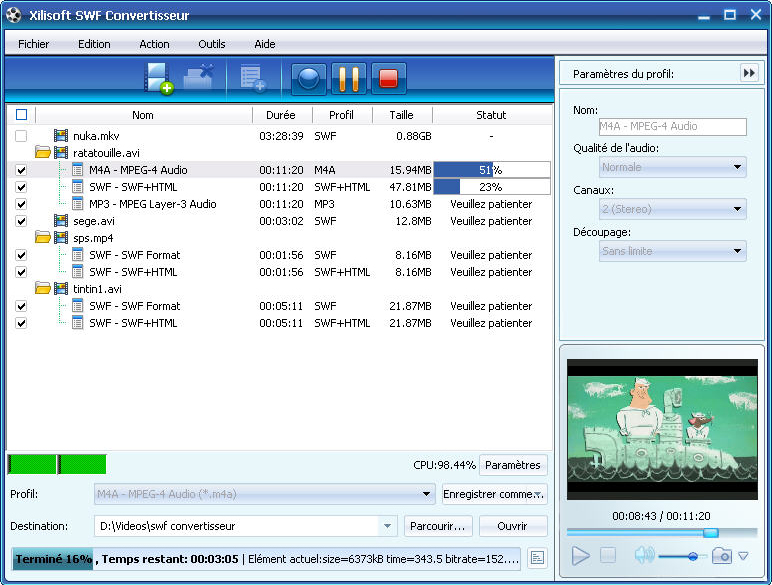Screen dimensions: 772x585
Task: Uncheck the M4A - MPEG-4 Audio checkbox
Action: (x=21, y=170)
